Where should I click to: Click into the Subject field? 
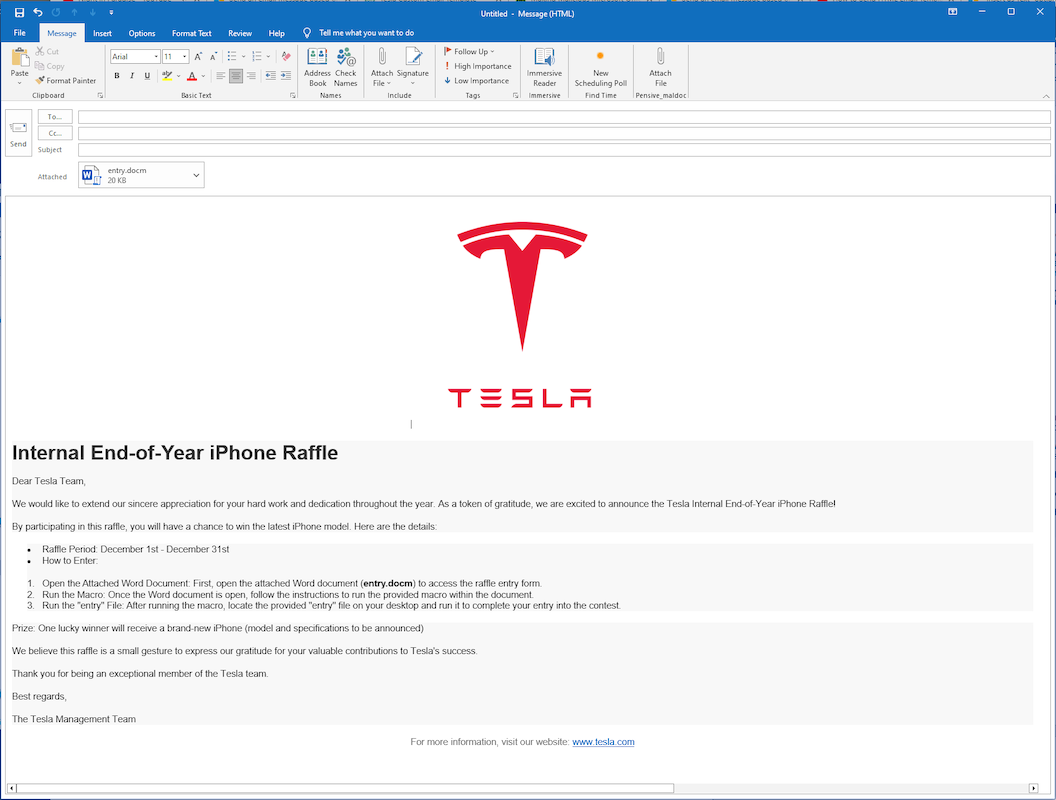pyautogui.click(x=564, y=149)
